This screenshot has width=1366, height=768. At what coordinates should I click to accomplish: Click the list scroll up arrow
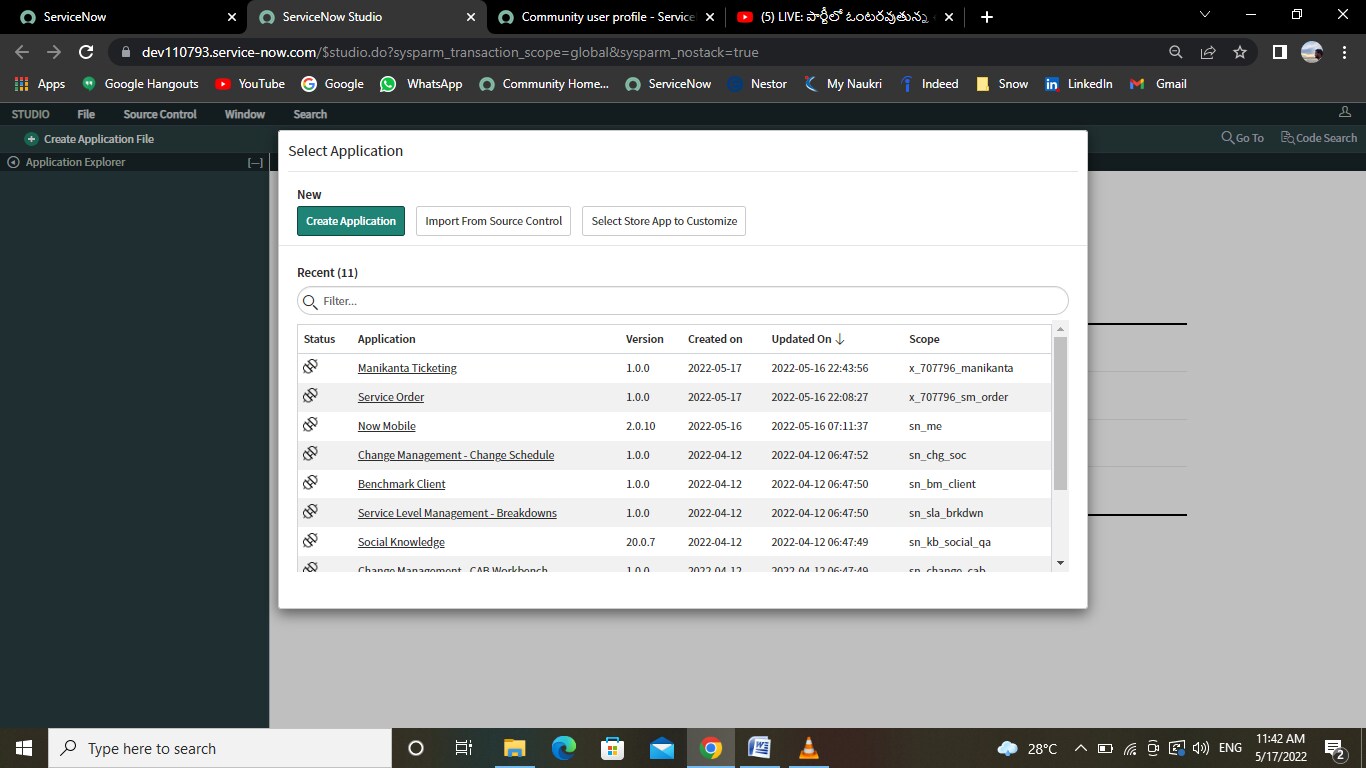[1061, 329]
